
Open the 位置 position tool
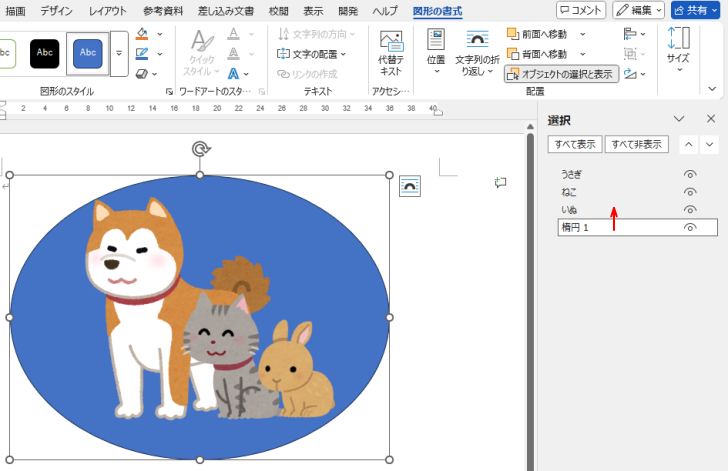tap(436, 43)
